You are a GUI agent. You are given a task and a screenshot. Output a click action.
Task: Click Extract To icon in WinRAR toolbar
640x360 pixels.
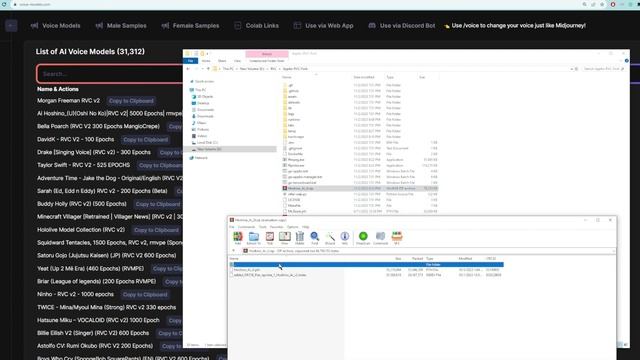pyautogui.click(x=253, y=238)
